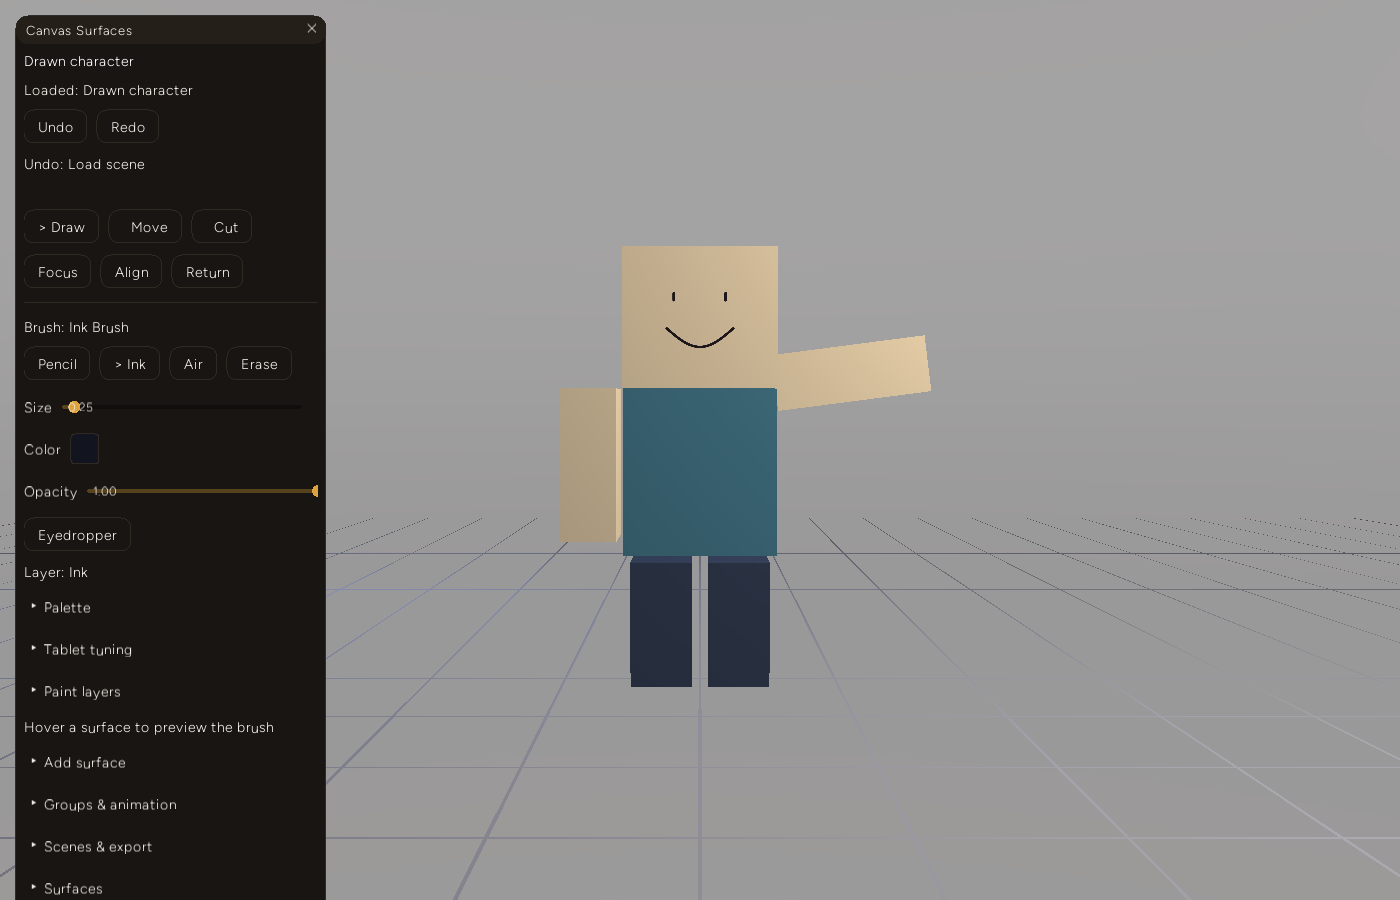Switch to Cut mode
The width and height of the screenshot is (1400, 900).
[x=221, y=227]
